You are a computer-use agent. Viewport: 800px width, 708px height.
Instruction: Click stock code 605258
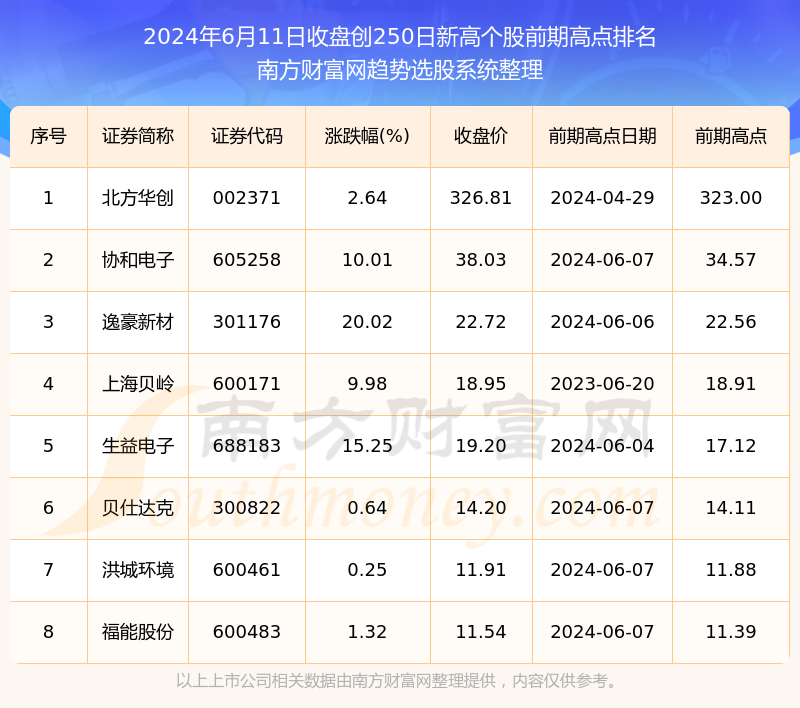click(247, 260)
